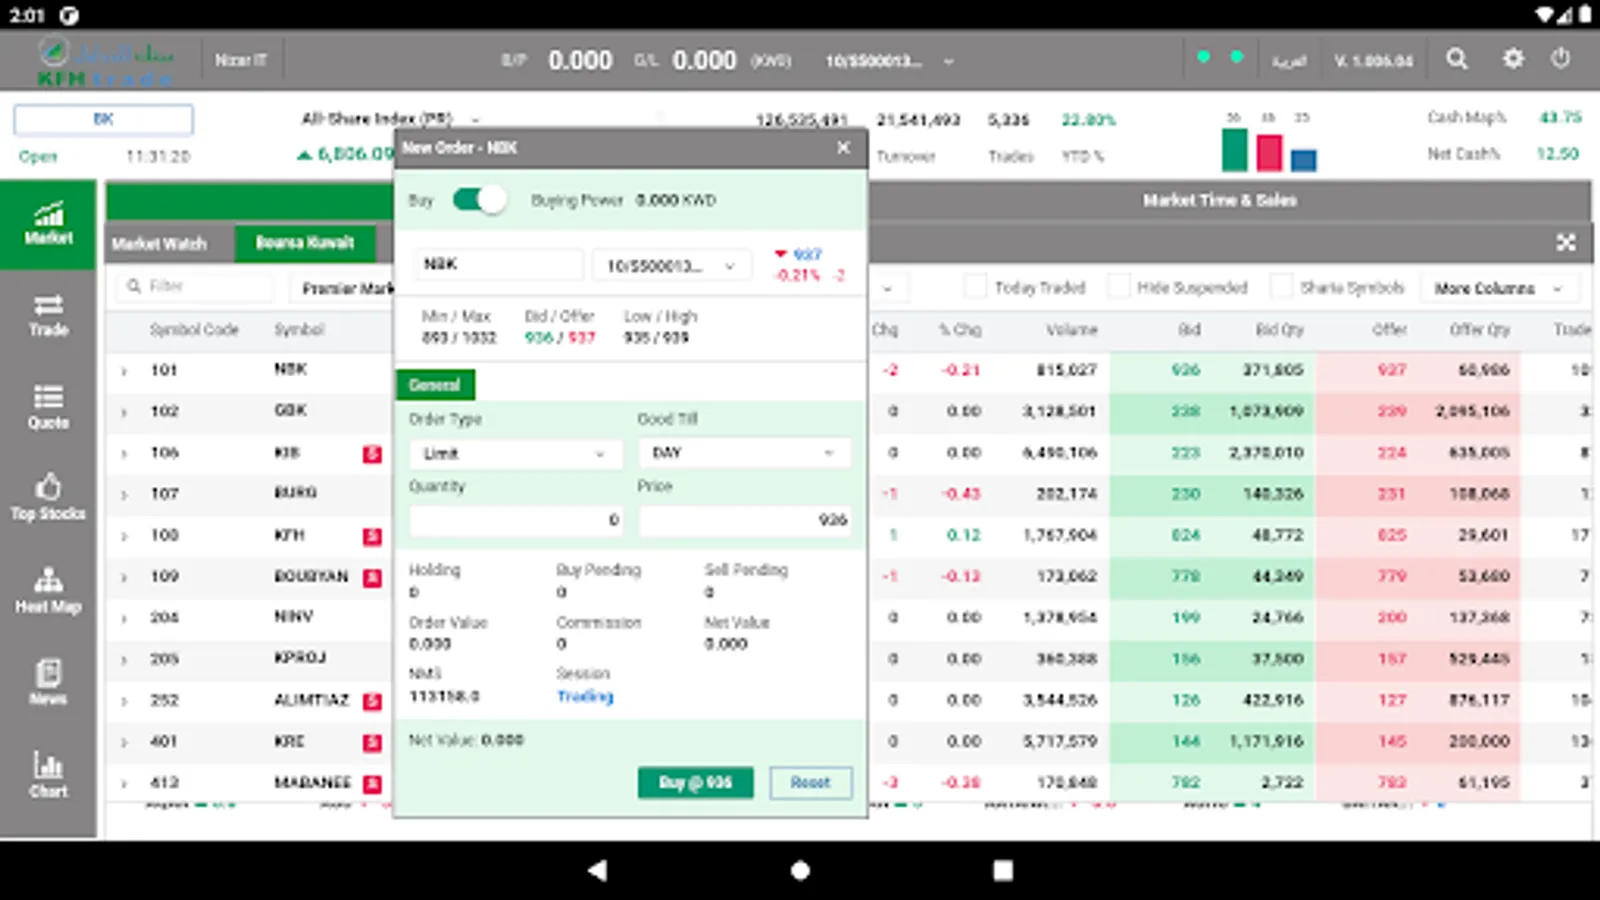Click the Filter search field
Image resolution: width=1600 pixels, height=900 pixels.
195,287
